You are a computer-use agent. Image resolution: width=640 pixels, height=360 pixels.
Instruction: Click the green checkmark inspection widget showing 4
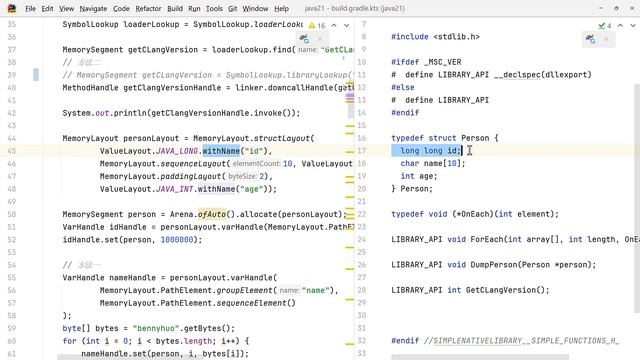pyautogui.click(x=605, y=25)
